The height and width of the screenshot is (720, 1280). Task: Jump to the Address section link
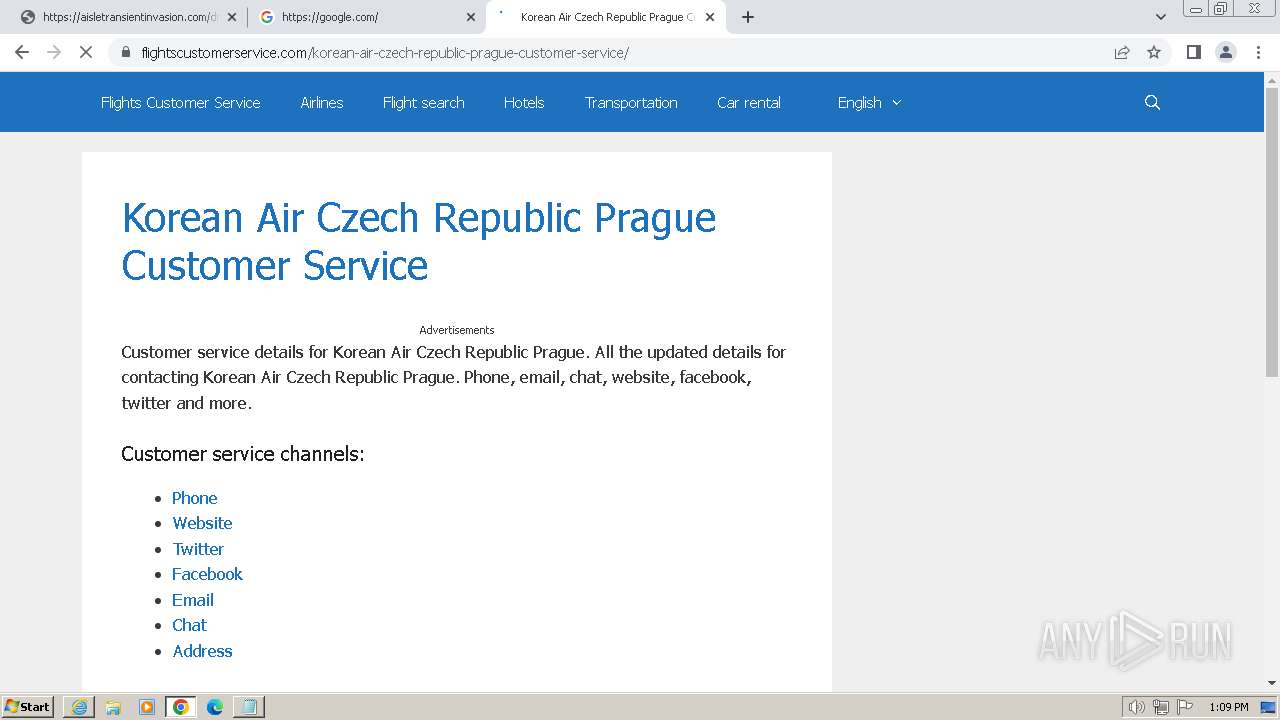point(202,651)
